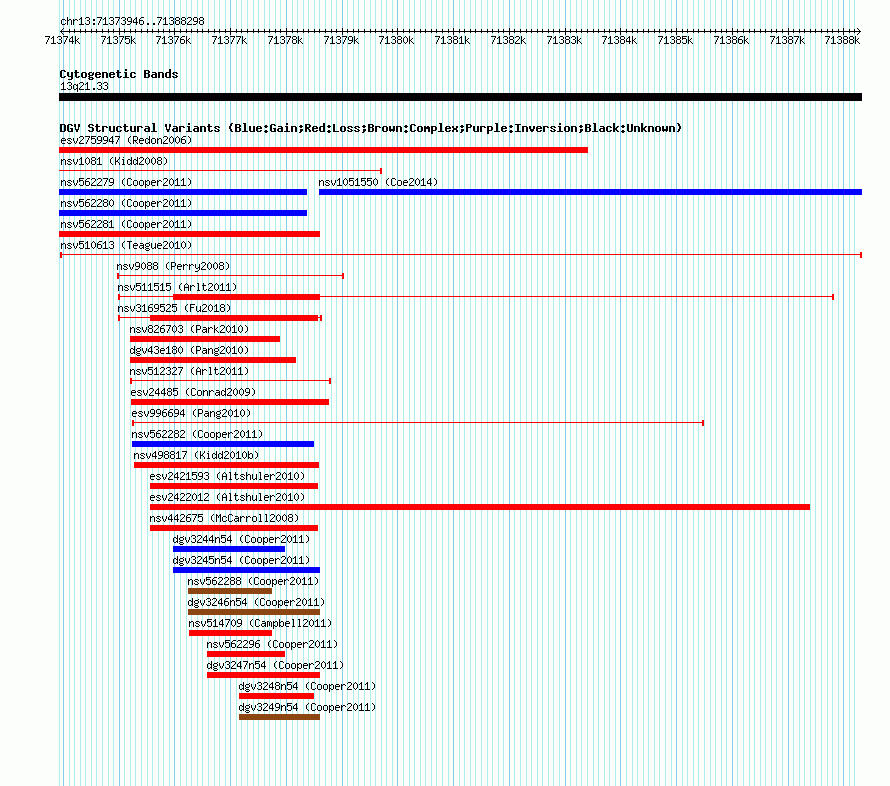Open dgv43e180 (Pang2010) variant label
The width and height of the screenshot is (890, 786).
(x=189, y=350)
